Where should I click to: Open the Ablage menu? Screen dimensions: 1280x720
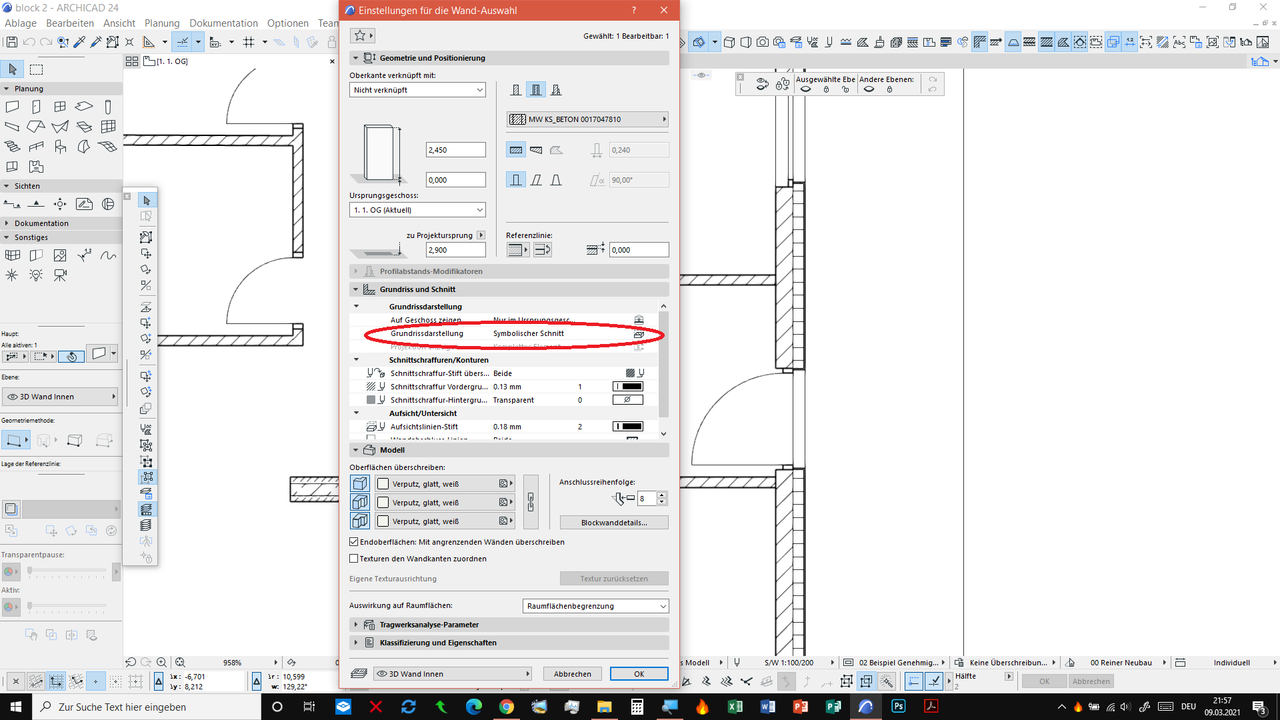(20, 23)
